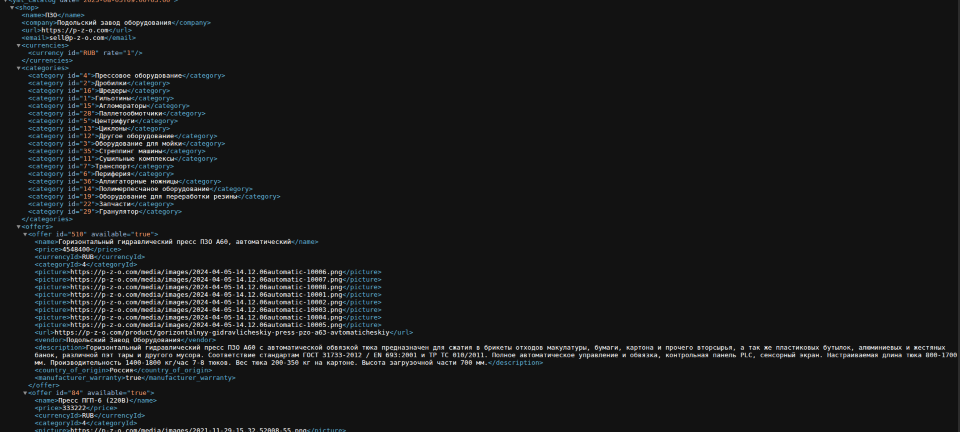This screenshot has height=432, width=960.
Task: Collapse offer id 510 node
Action: pyautogui.click(x=26, y=233)
